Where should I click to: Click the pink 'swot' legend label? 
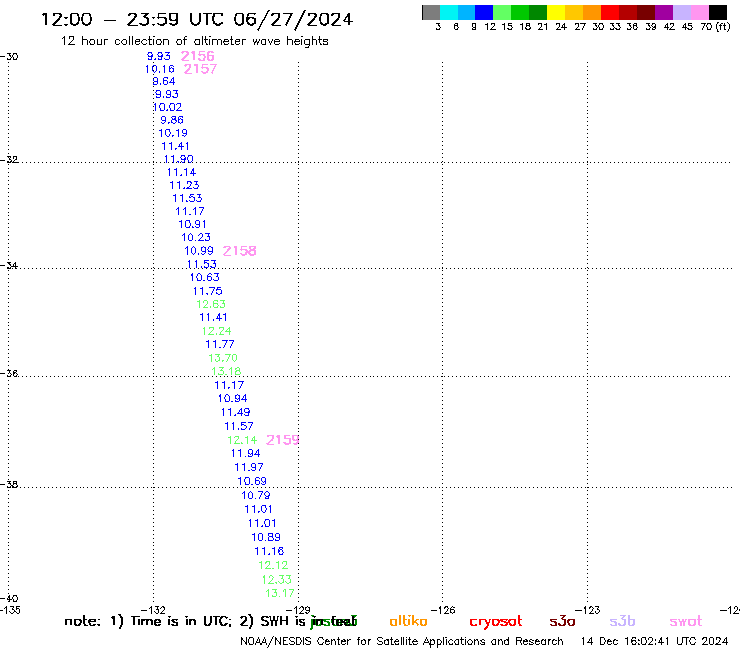coord(686,621)
